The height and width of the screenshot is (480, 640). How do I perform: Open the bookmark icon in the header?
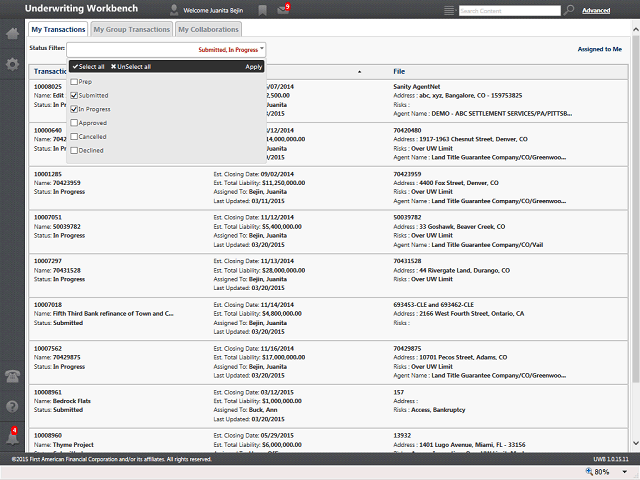click(262, 10)
